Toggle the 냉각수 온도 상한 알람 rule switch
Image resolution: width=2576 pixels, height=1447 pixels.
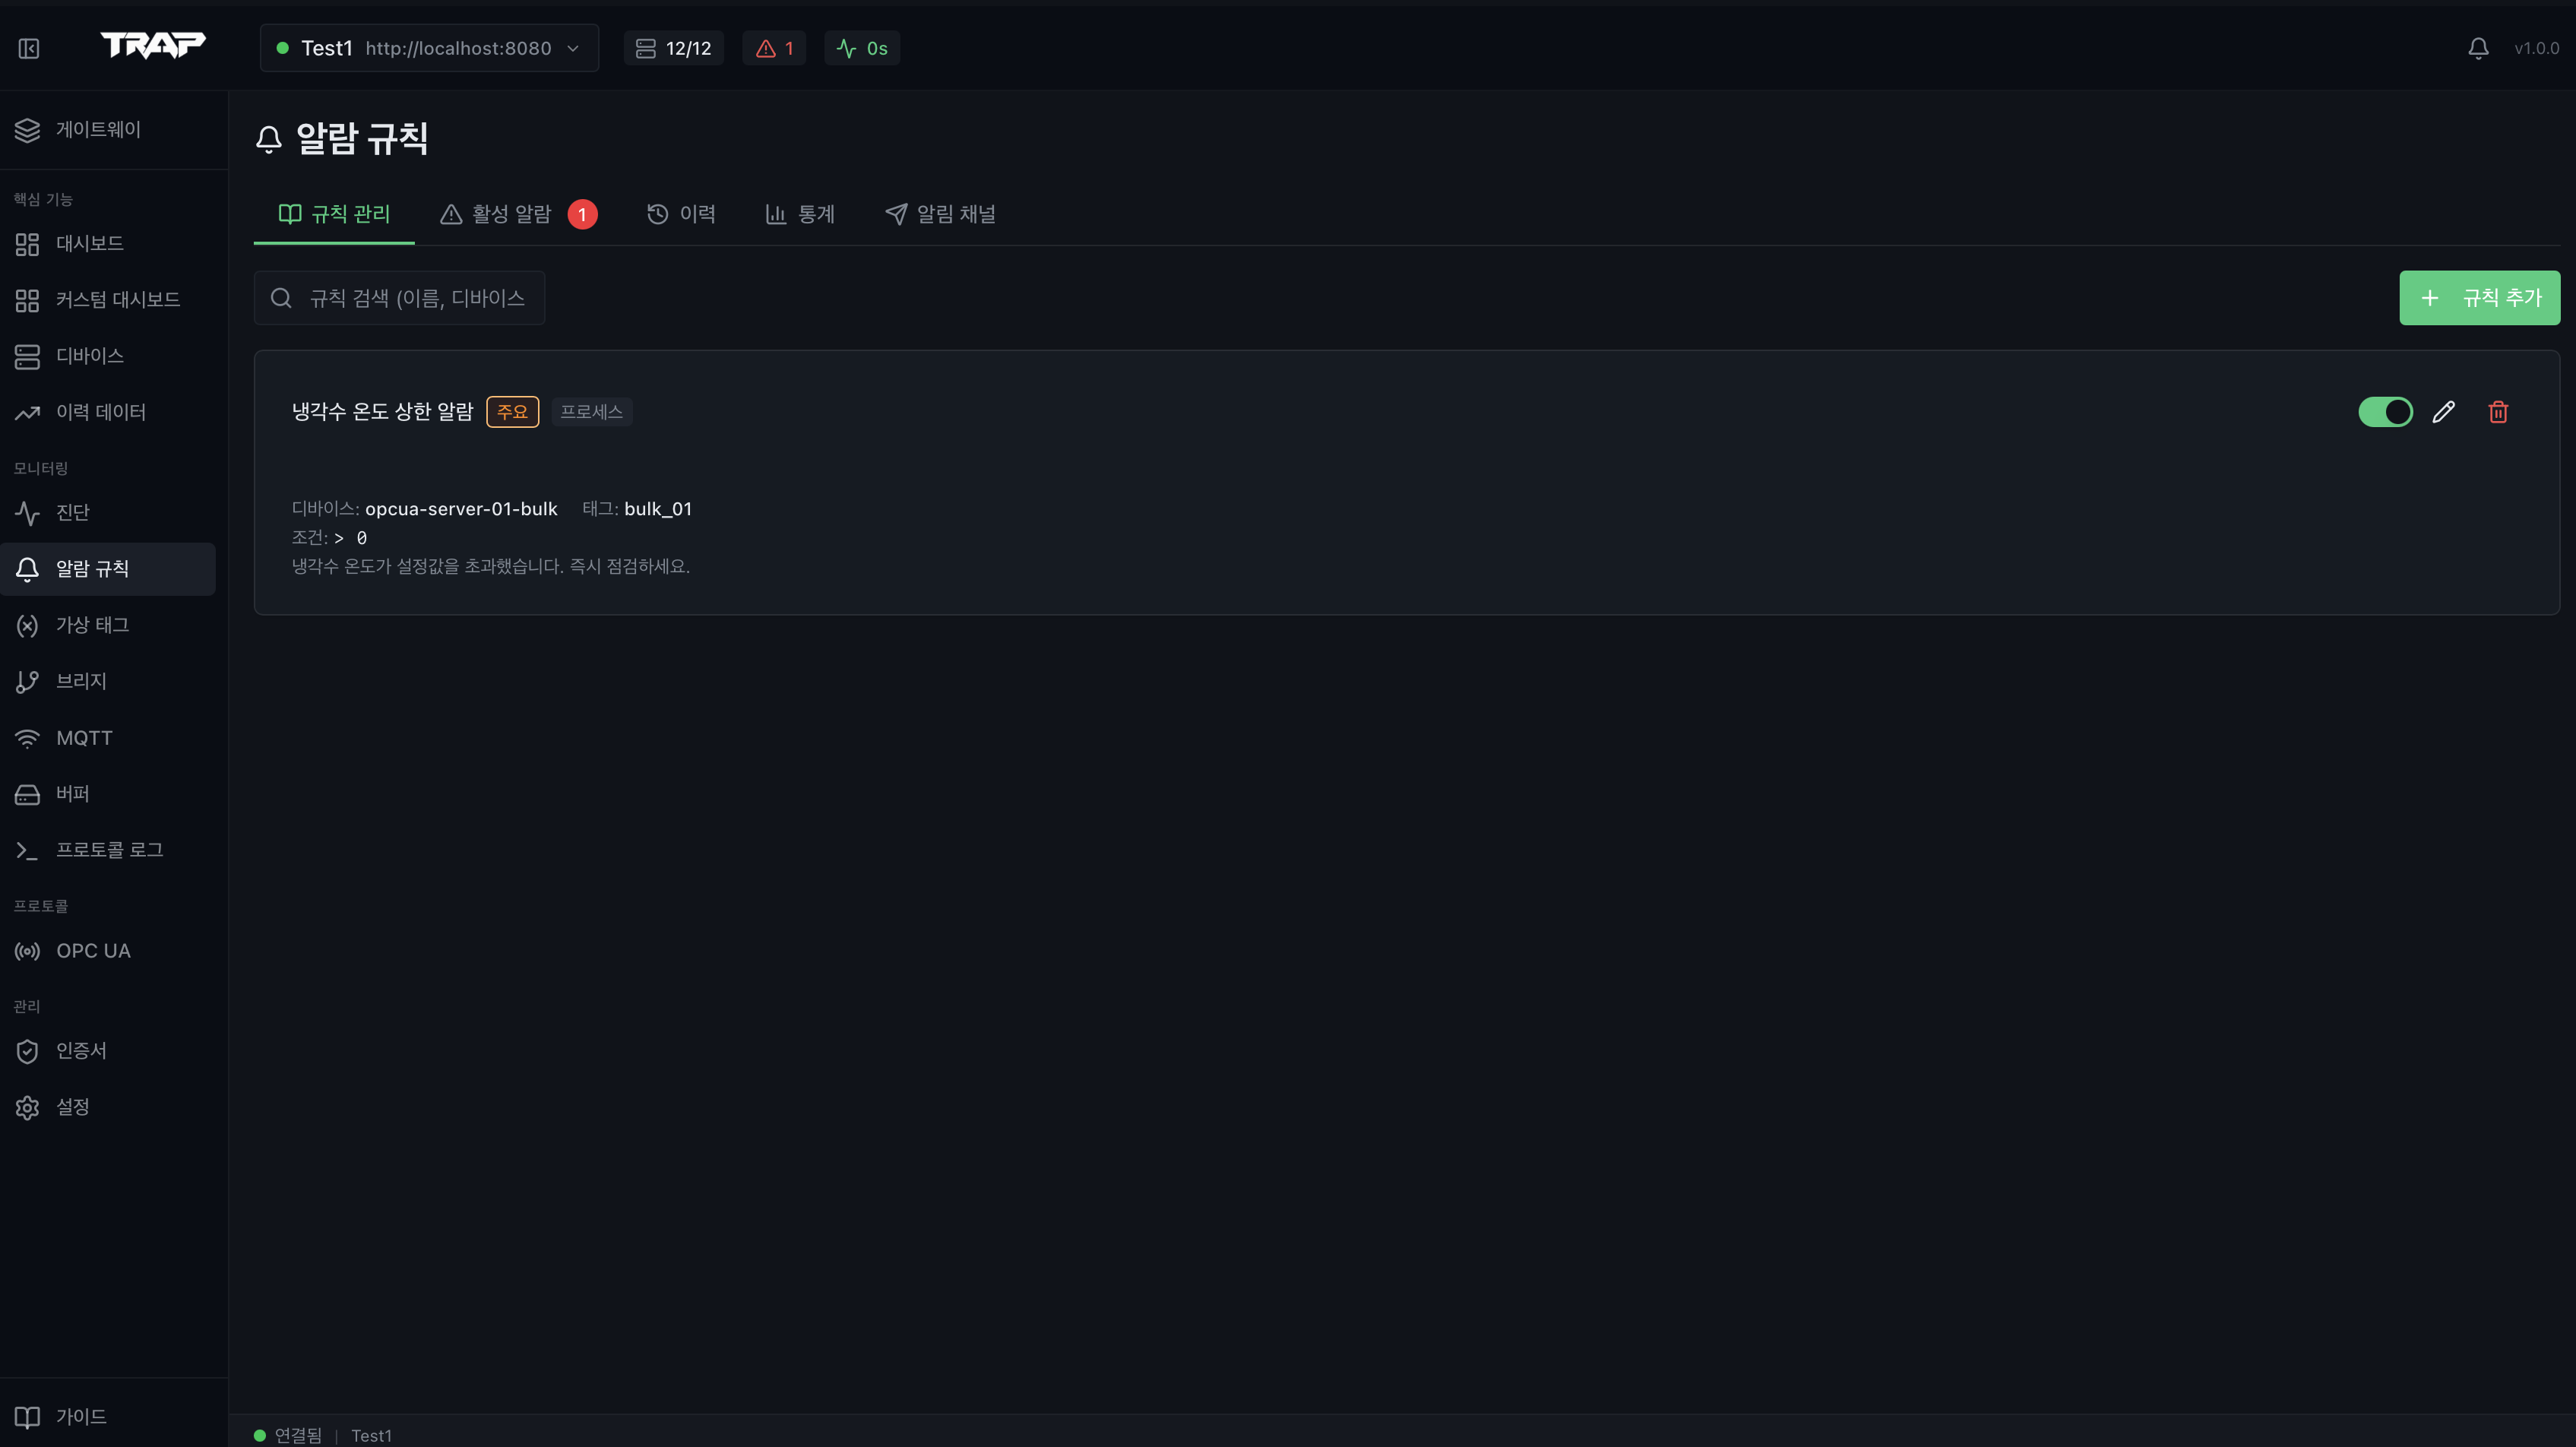click(x=2385, y=411)
